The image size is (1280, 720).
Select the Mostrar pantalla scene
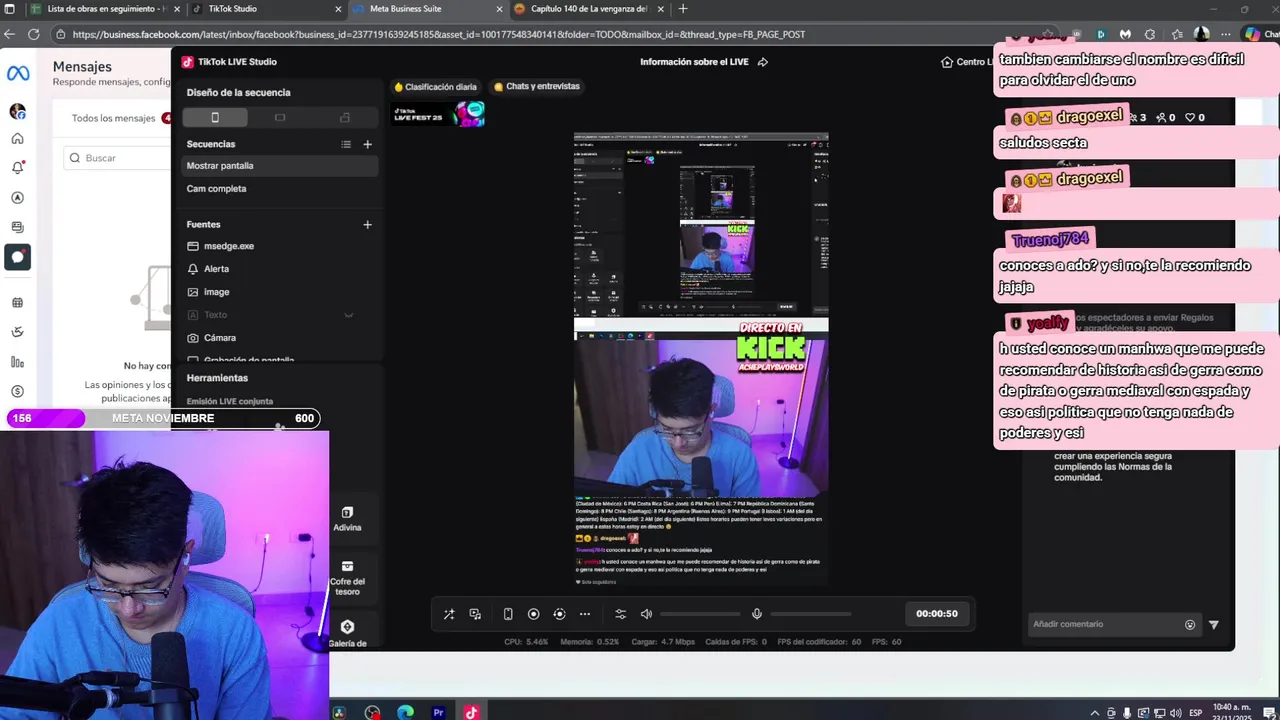point(280,166)
